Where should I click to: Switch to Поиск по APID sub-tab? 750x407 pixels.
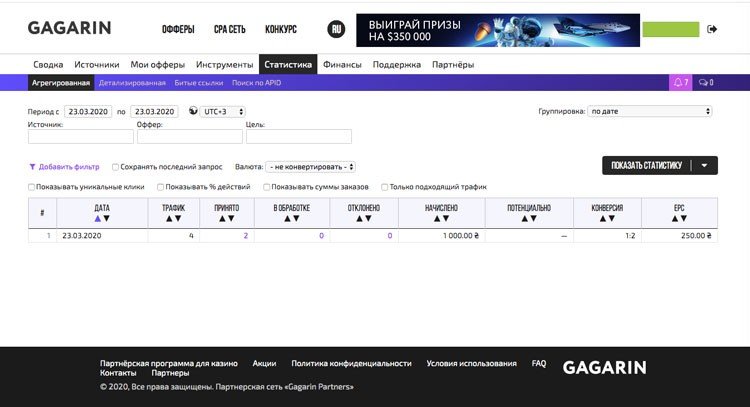(x=256, y=83)
